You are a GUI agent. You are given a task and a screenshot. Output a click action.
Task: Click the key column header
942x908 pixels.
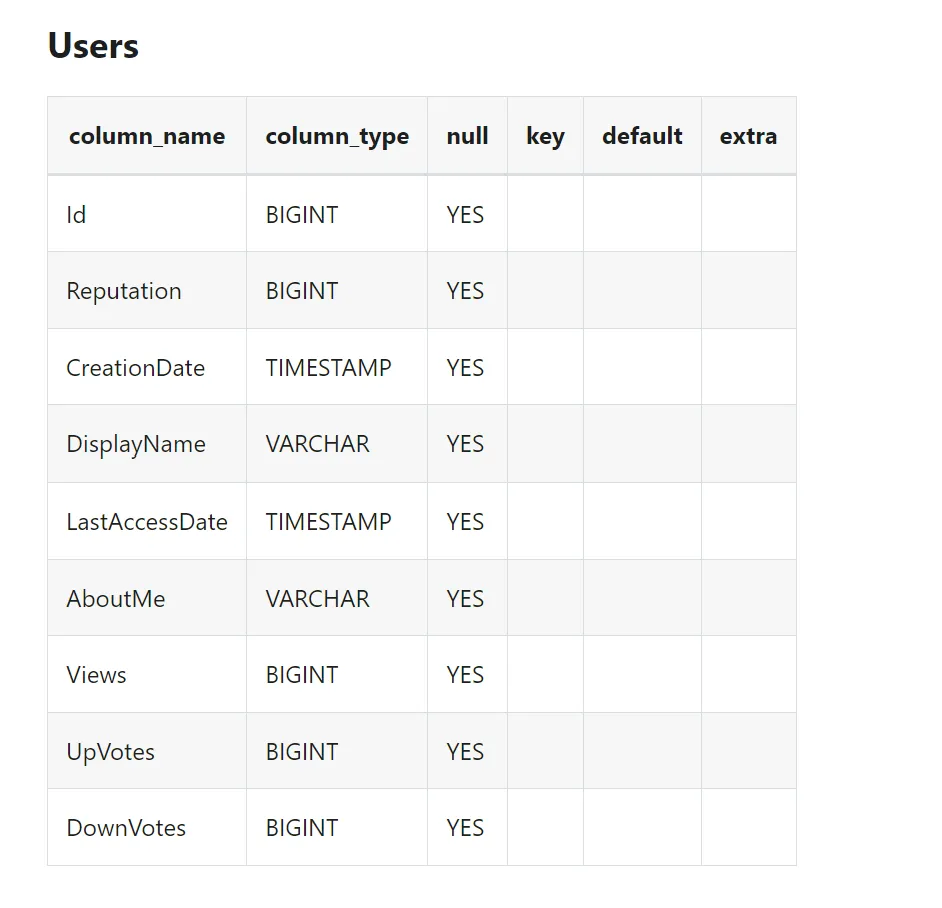545,136
